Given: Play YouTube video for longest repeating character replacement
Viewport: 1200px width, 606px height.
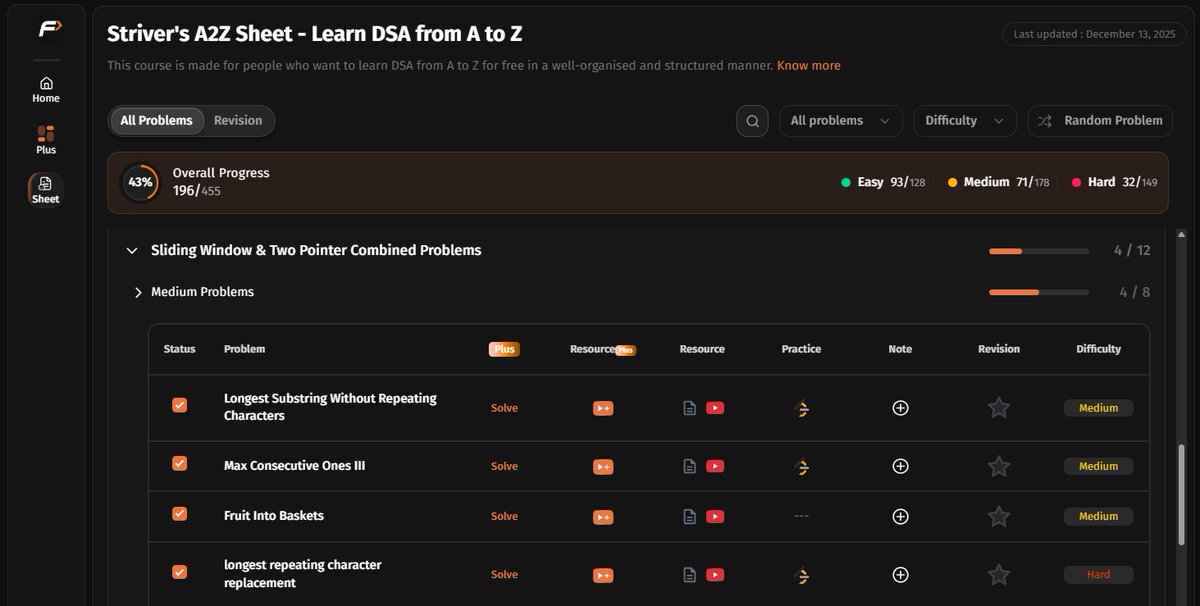Looking at the screenshot, I should point(715,575).
